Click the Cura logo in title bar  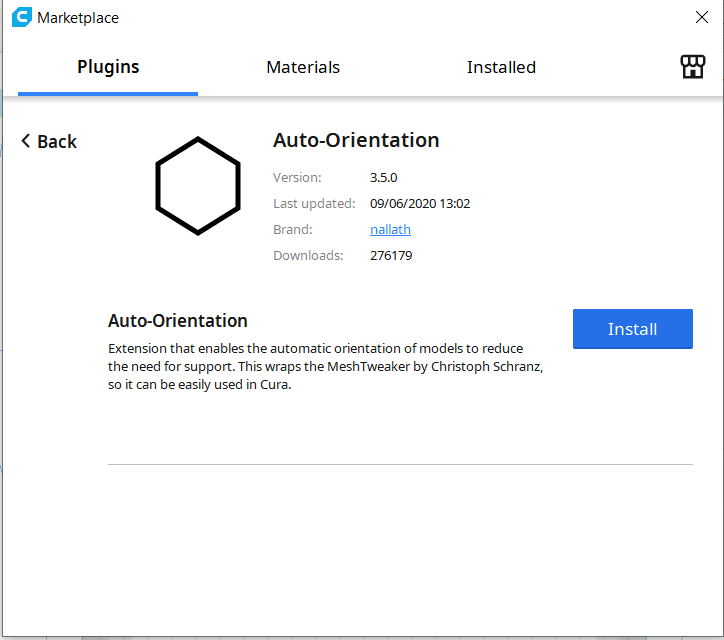21,17
